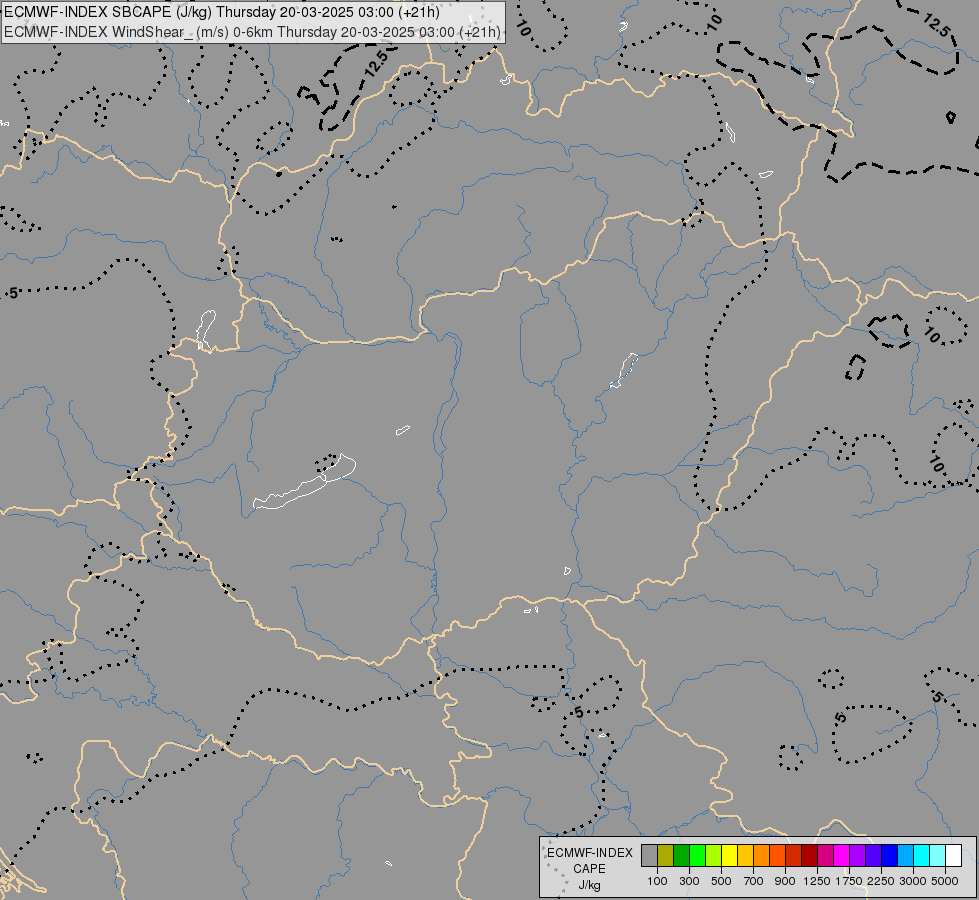Click the lime yellow-green legend swatch
Viewport: 979px width, 900px height.
pyautogui.click(x=714, y=855)
